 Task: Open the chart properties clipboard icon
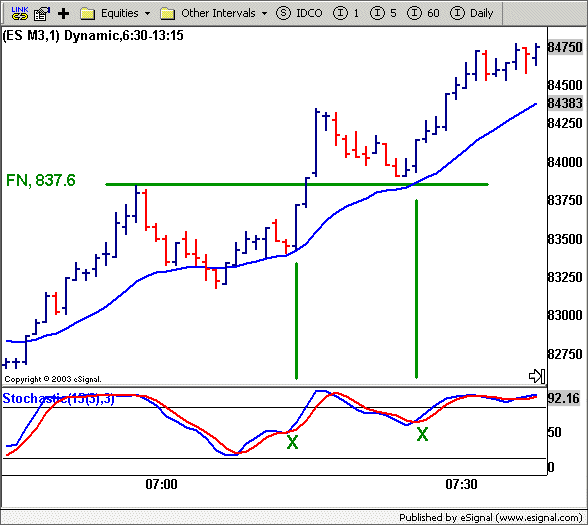pos(42,14)
